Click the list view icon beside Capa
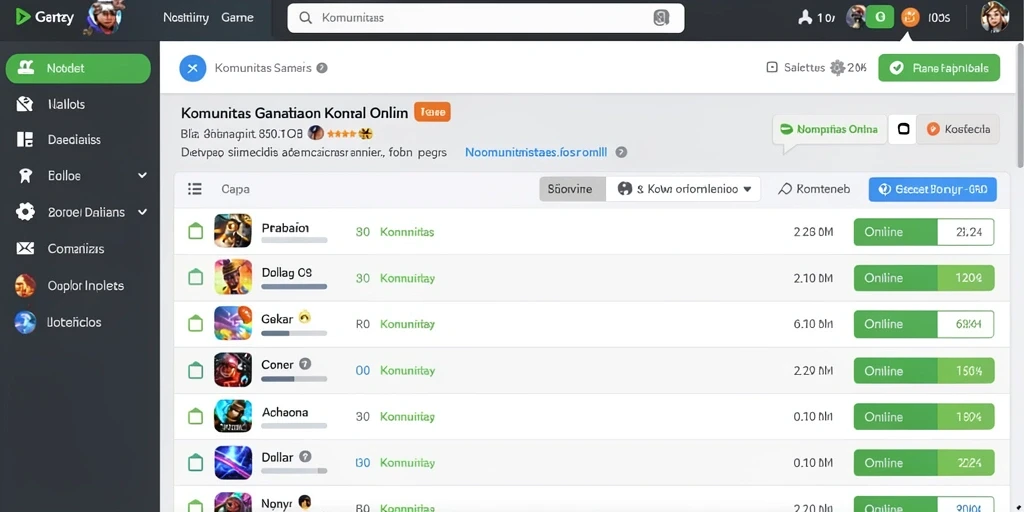 click(x=195, y=189)
